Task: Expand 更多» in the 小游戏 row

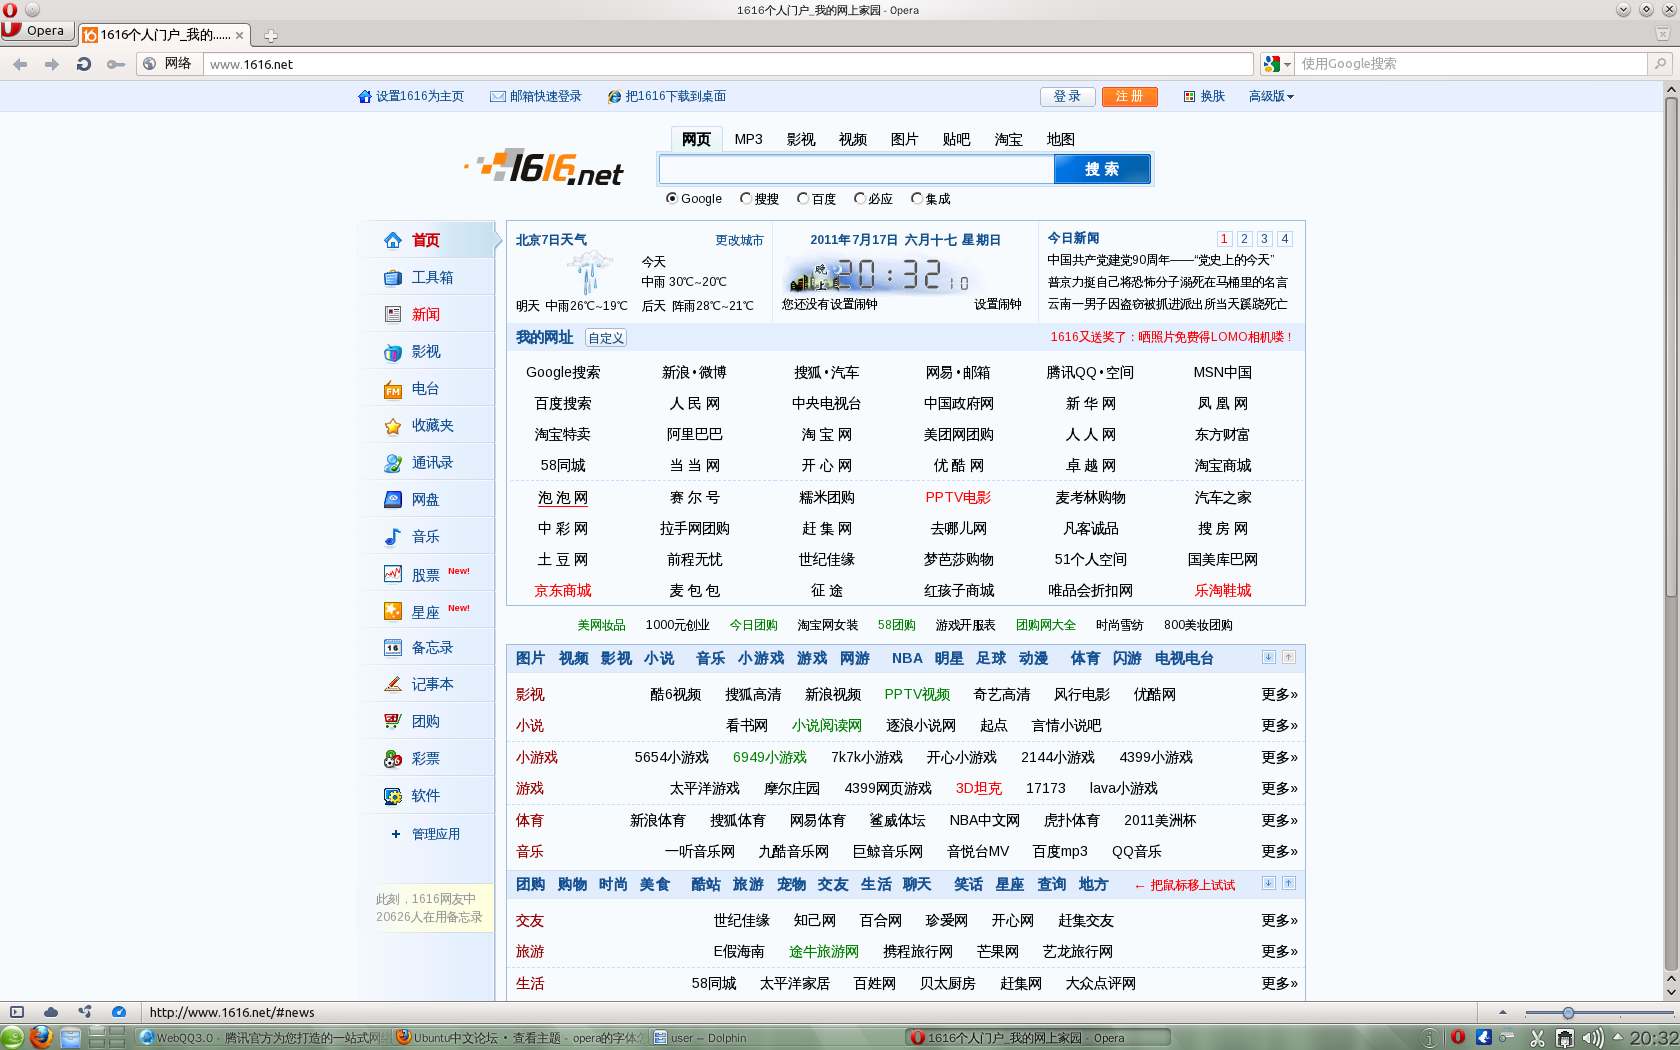Action: click(x=1279, y=757)
